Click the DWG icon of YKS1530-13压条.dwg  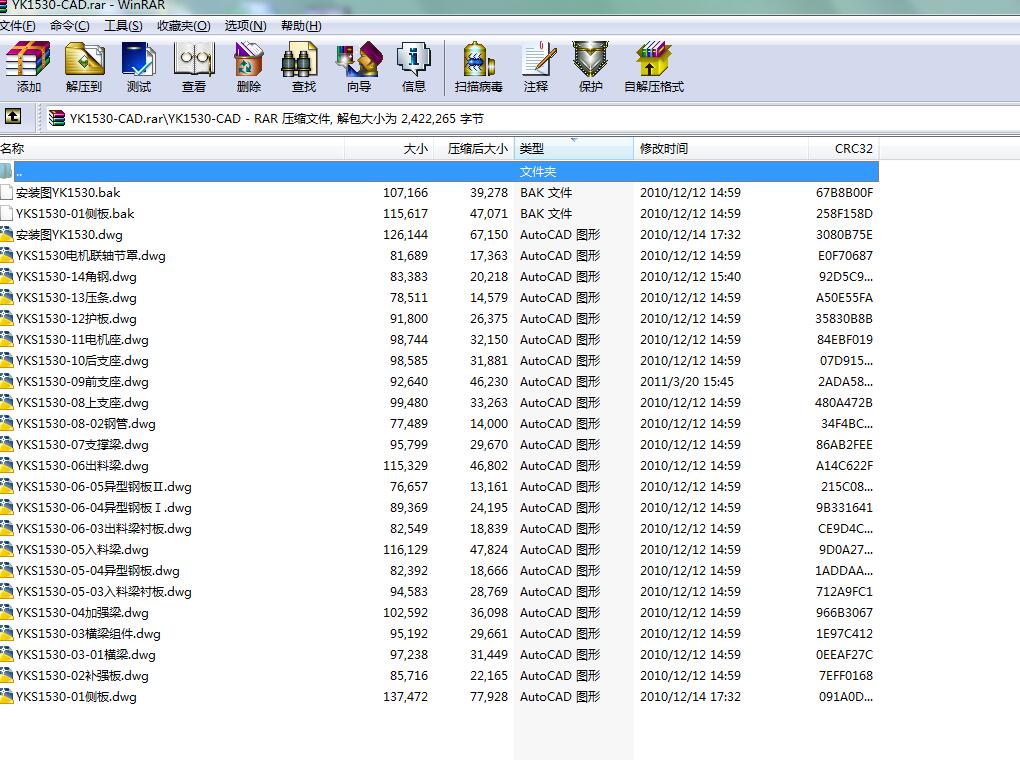tap(7, 297)
